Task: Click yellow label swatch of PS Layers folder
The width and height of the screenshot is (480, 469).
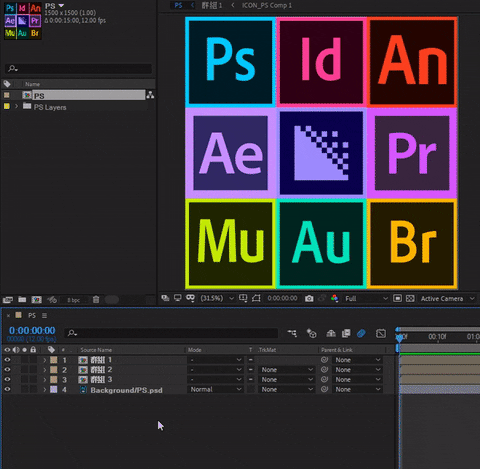Action: [6, 106]
